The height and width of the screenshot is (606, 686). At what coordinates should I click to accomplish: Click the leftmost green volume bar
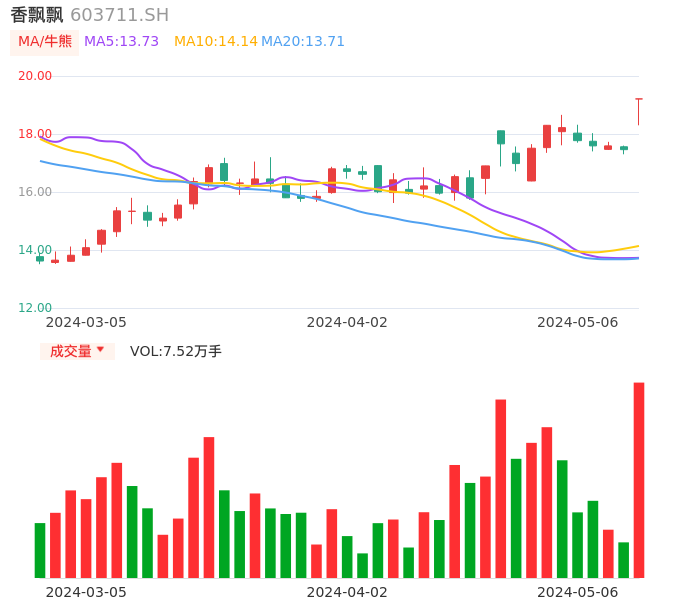(x=40, y=550)
